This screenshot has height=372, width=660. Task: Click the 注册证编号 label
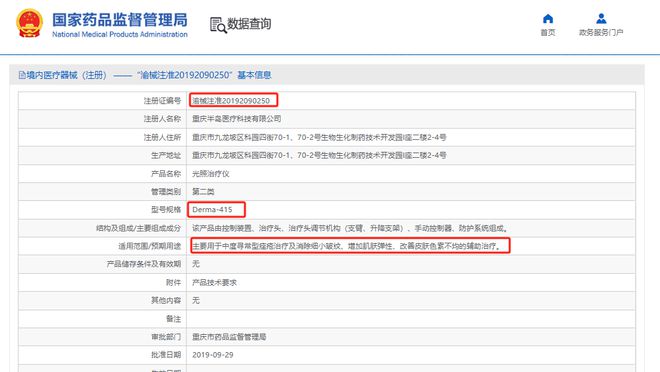coord(162,101)
